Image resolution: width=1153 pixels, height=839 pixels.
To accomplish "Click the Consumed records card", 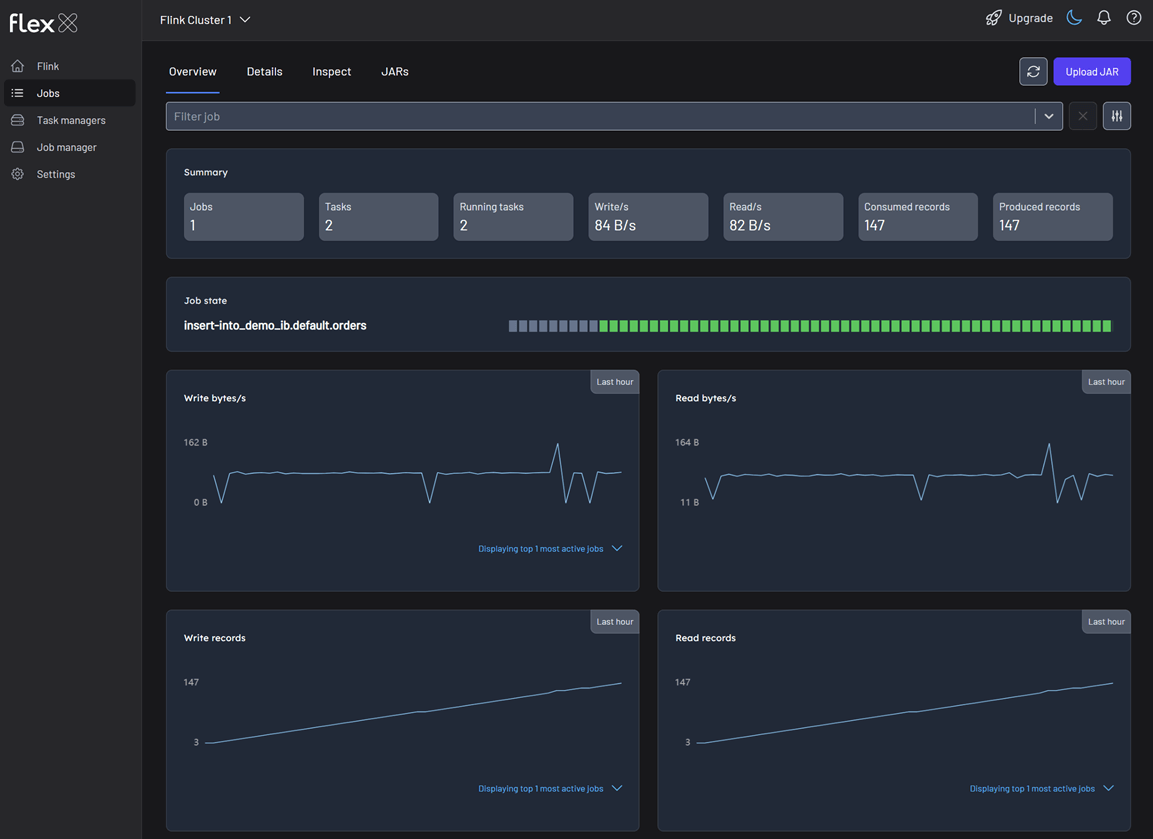I will pos(918,217).
